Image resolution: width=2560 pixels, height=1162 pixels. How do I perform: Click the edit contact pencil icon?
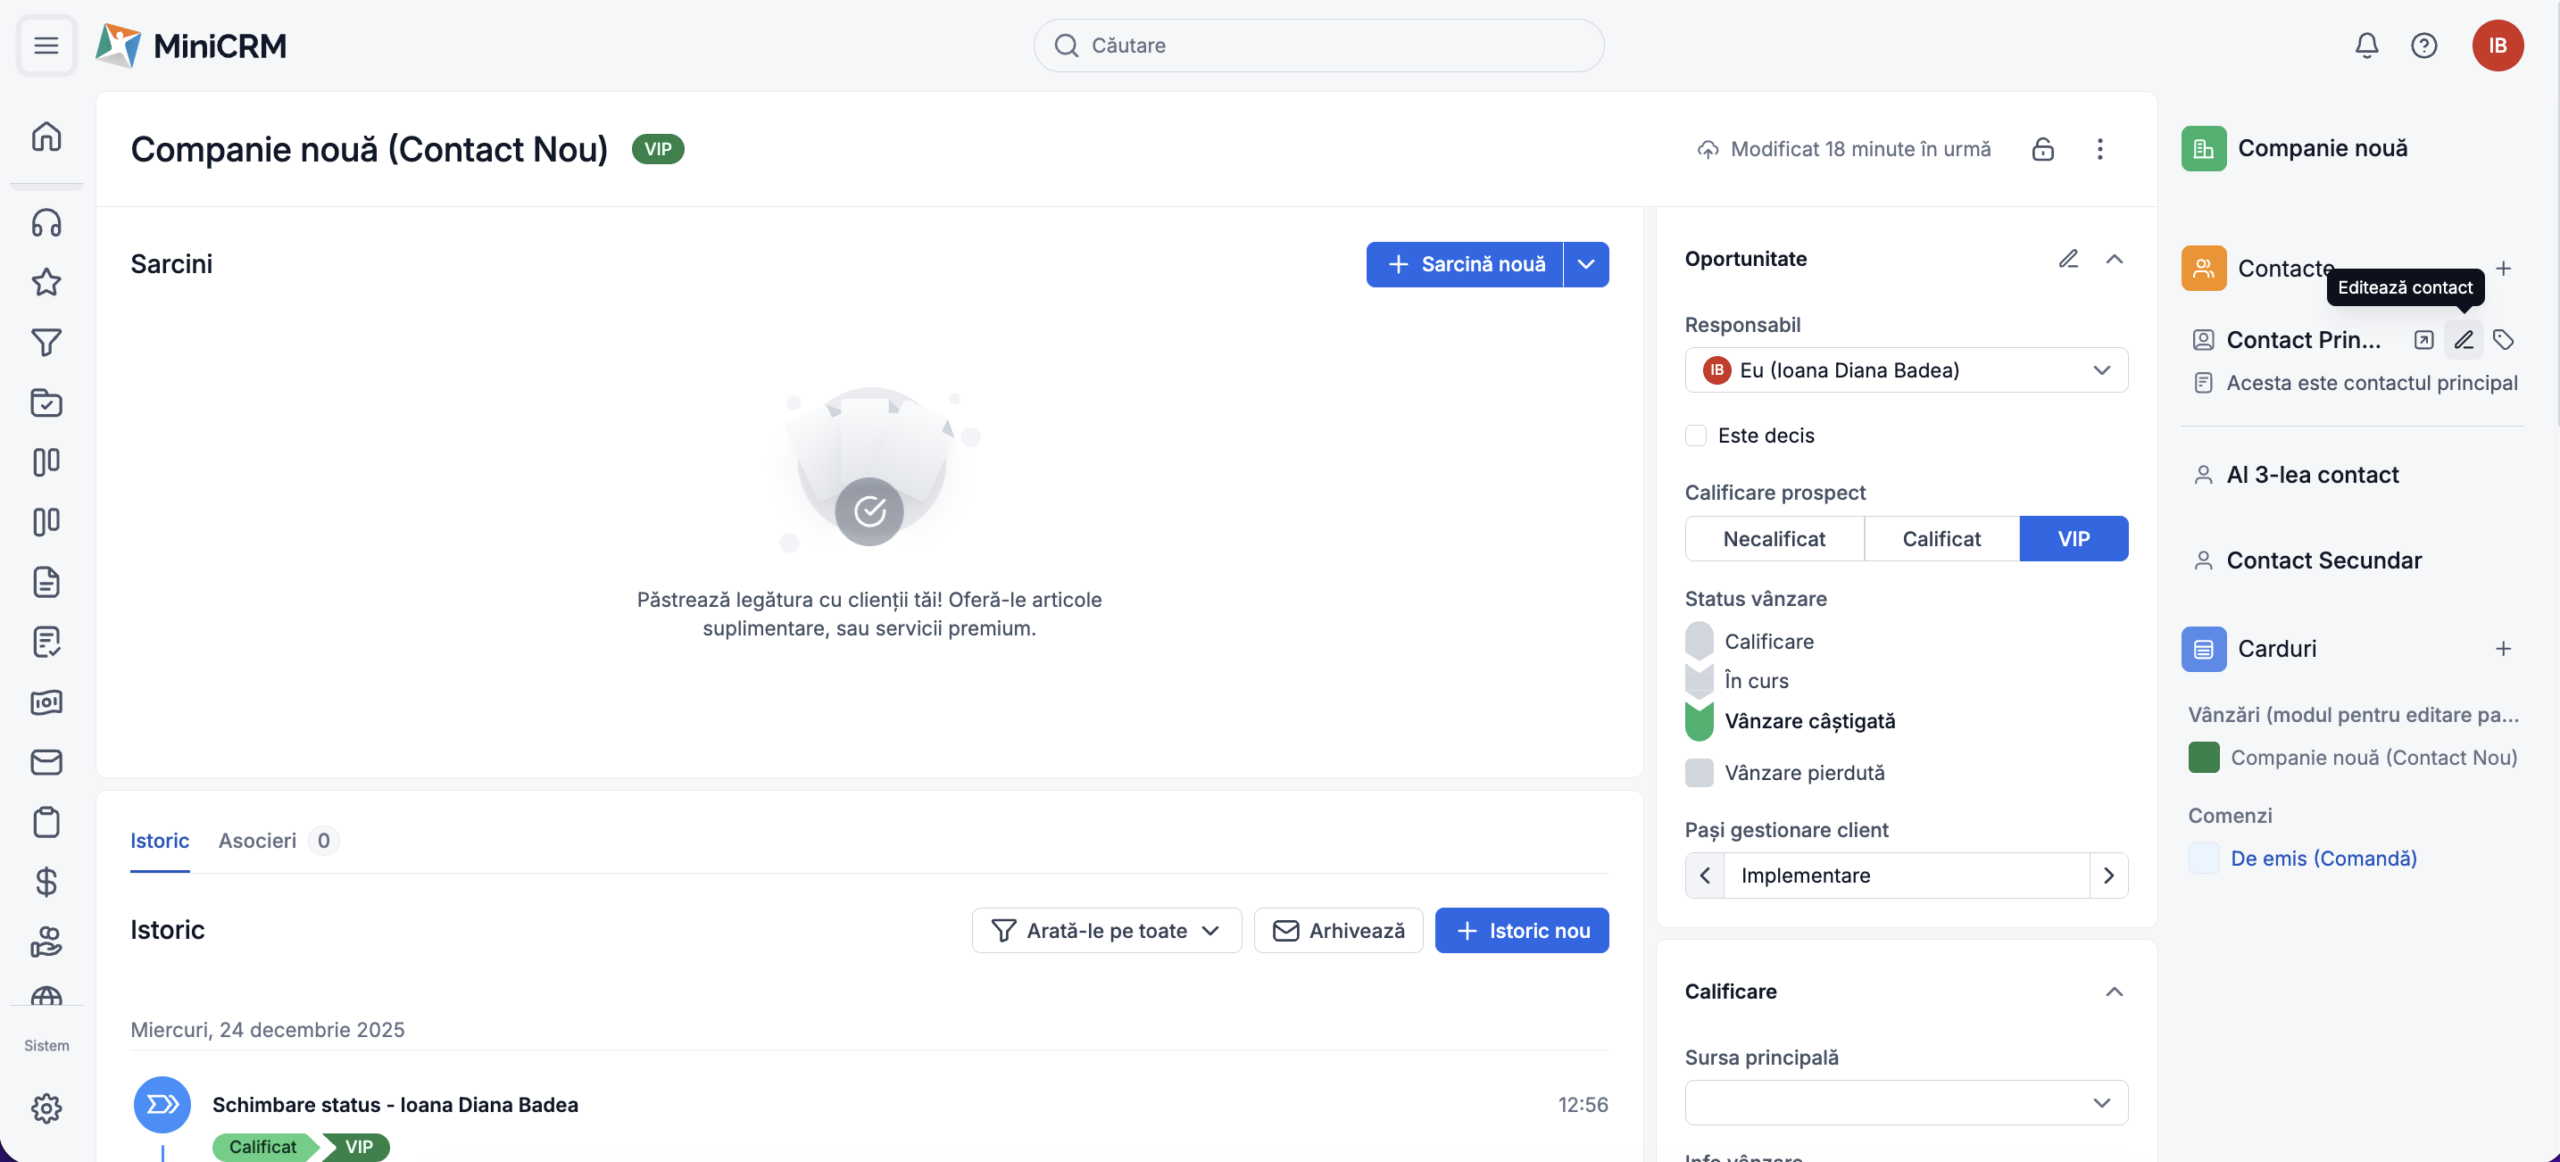tap(2463, 340)
